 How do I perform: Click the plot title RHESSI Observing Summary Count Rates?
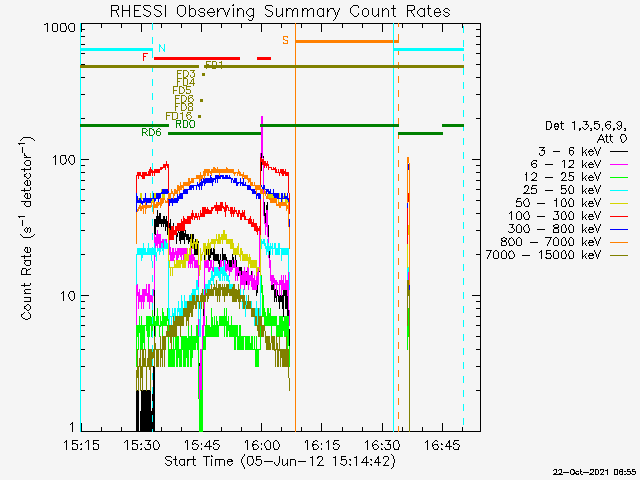click(x=280, y=11)
